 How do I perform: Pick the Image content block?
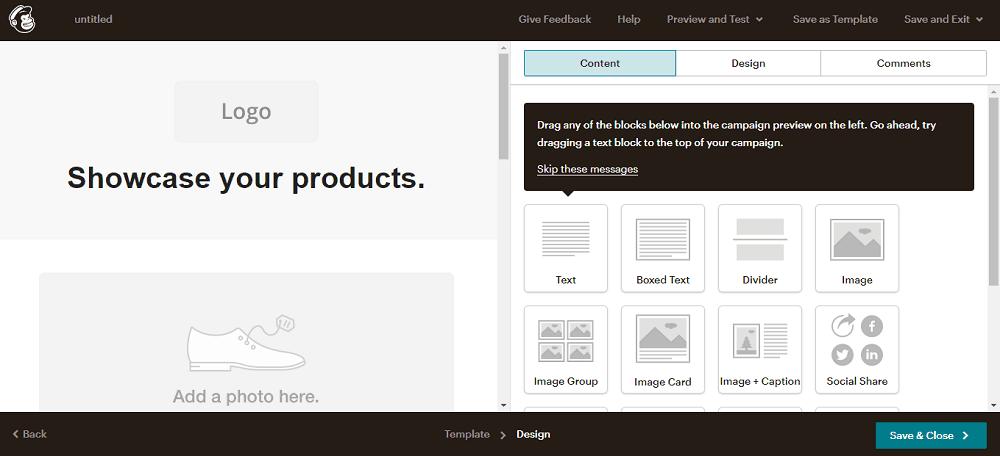[857, 248]
